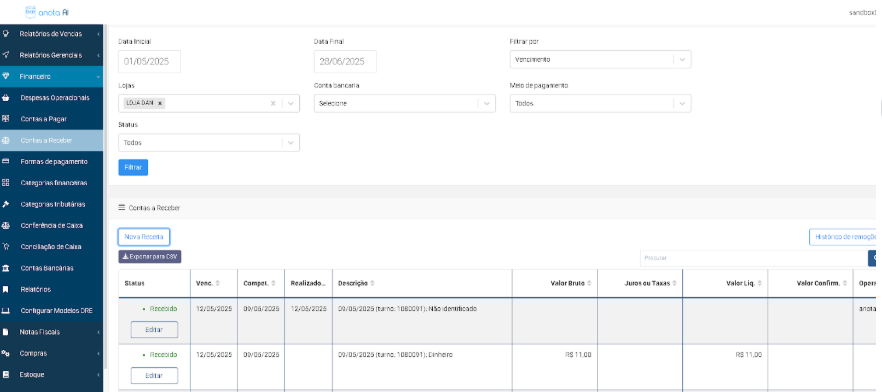Click the Conferência de Caixa scale icon

click(x=6, y=226)
